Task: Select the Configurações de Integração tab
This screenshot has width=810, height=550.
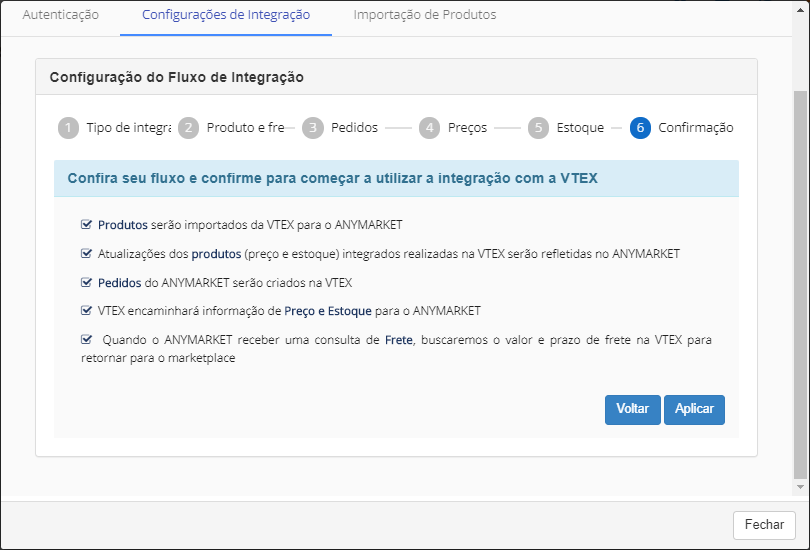Action: pos(226,15)
